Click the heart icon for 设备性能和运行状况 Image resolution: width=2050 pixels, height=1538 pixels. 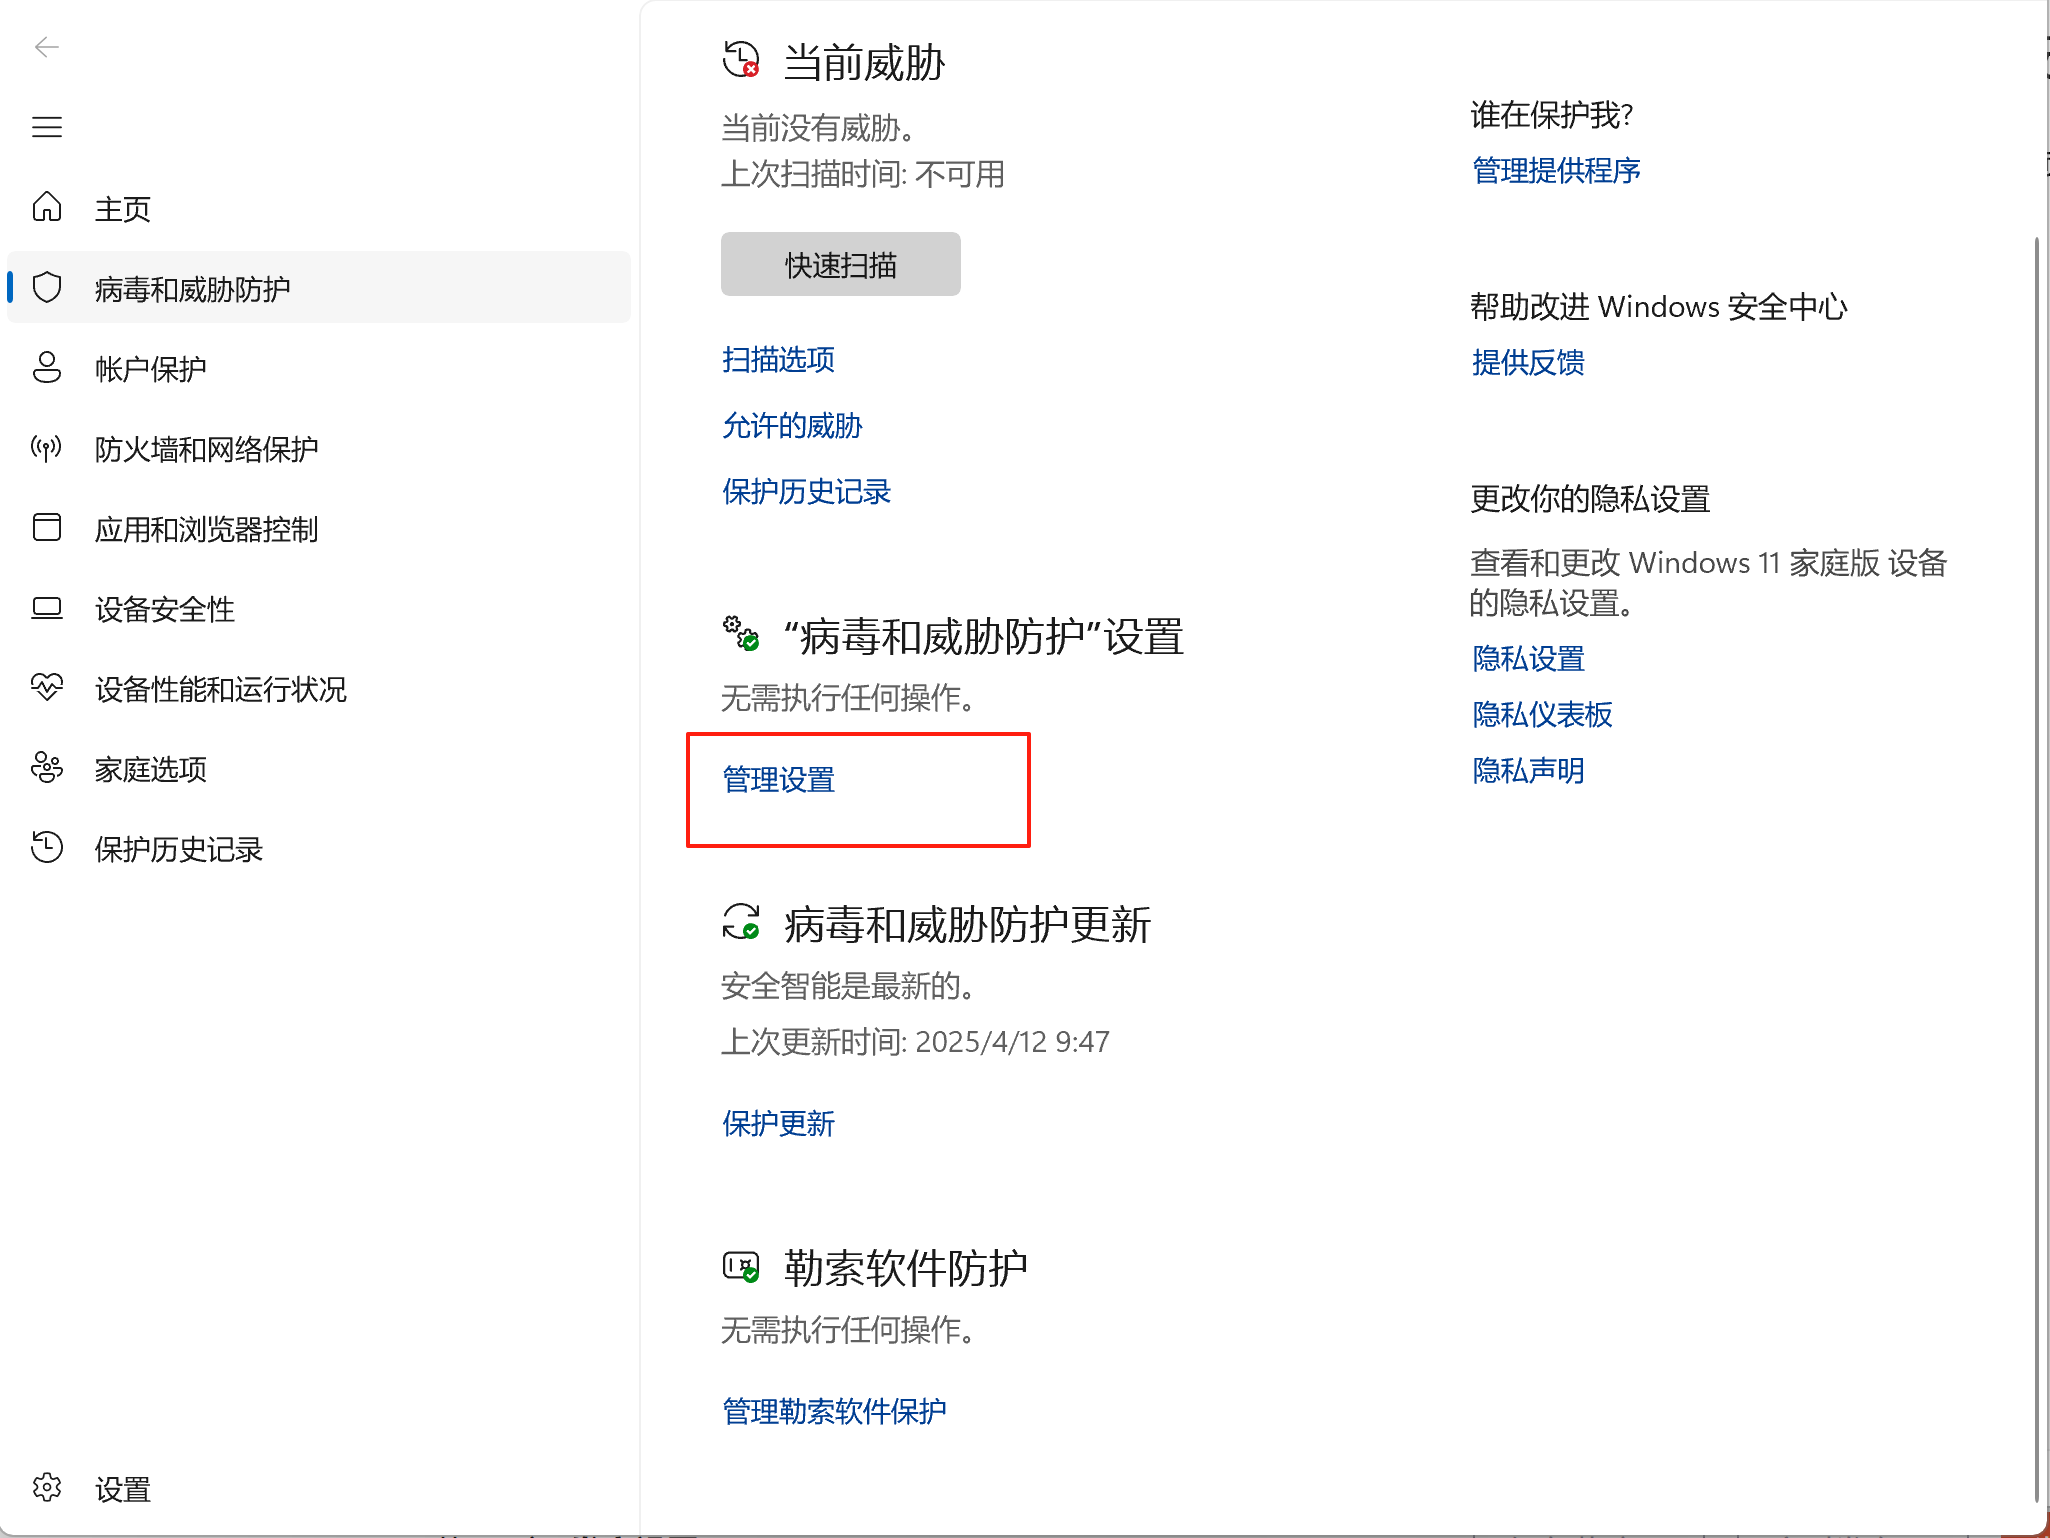tap(47, 687)
